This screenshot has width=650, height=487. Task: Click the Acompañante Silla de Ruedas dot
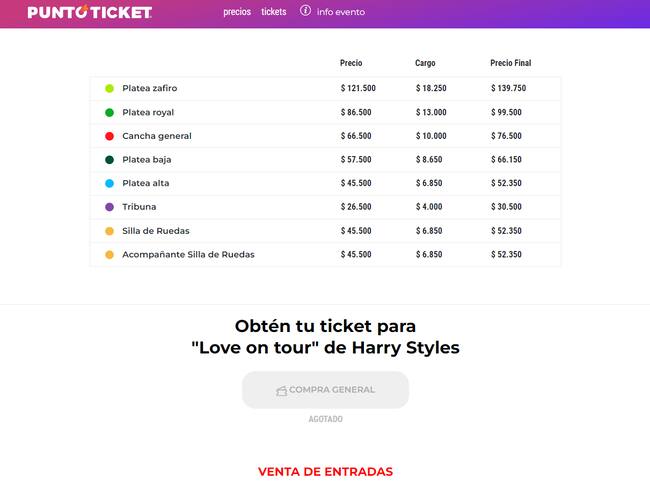pyautogui.click(x=109, y=254)
